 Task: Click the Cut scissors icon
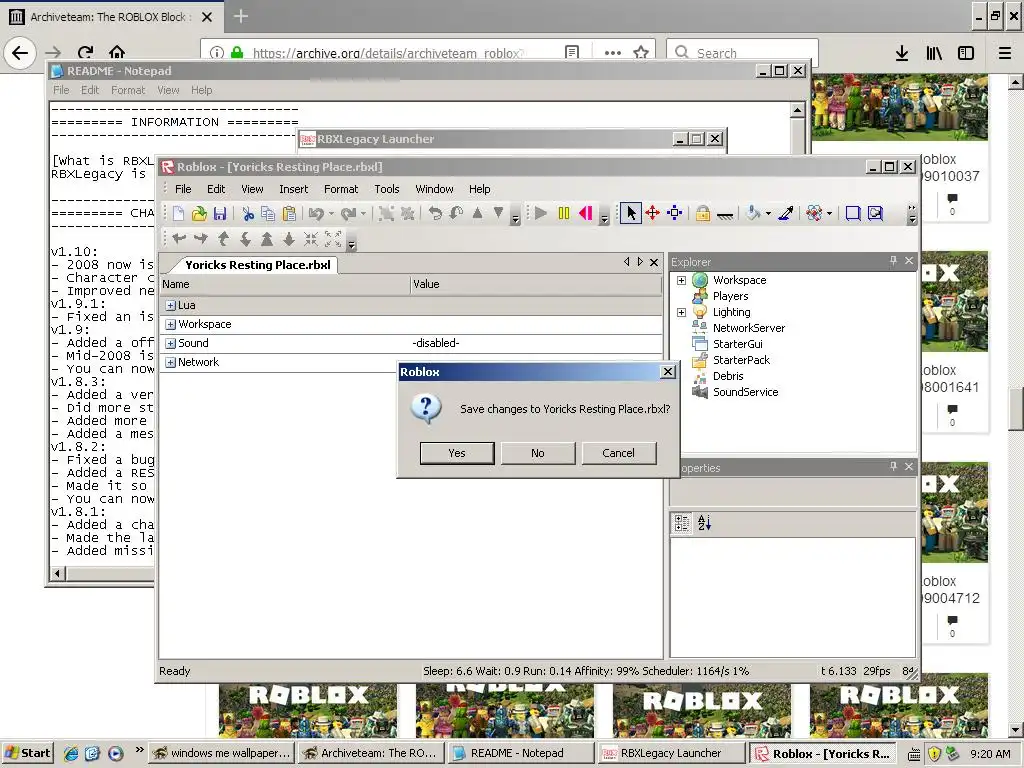248,214
